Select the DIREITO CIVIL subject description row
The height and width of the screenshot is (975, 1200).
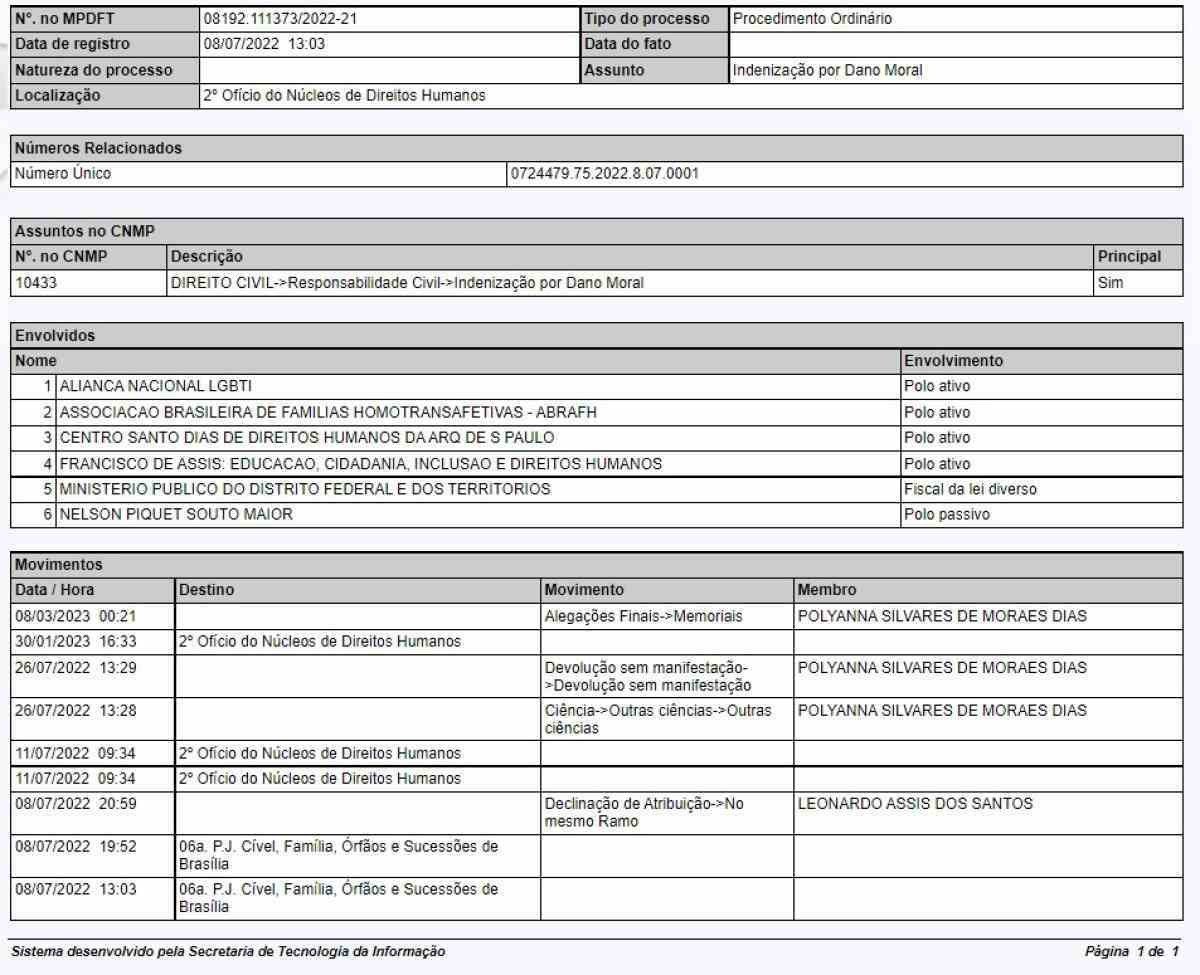[407, 283]
